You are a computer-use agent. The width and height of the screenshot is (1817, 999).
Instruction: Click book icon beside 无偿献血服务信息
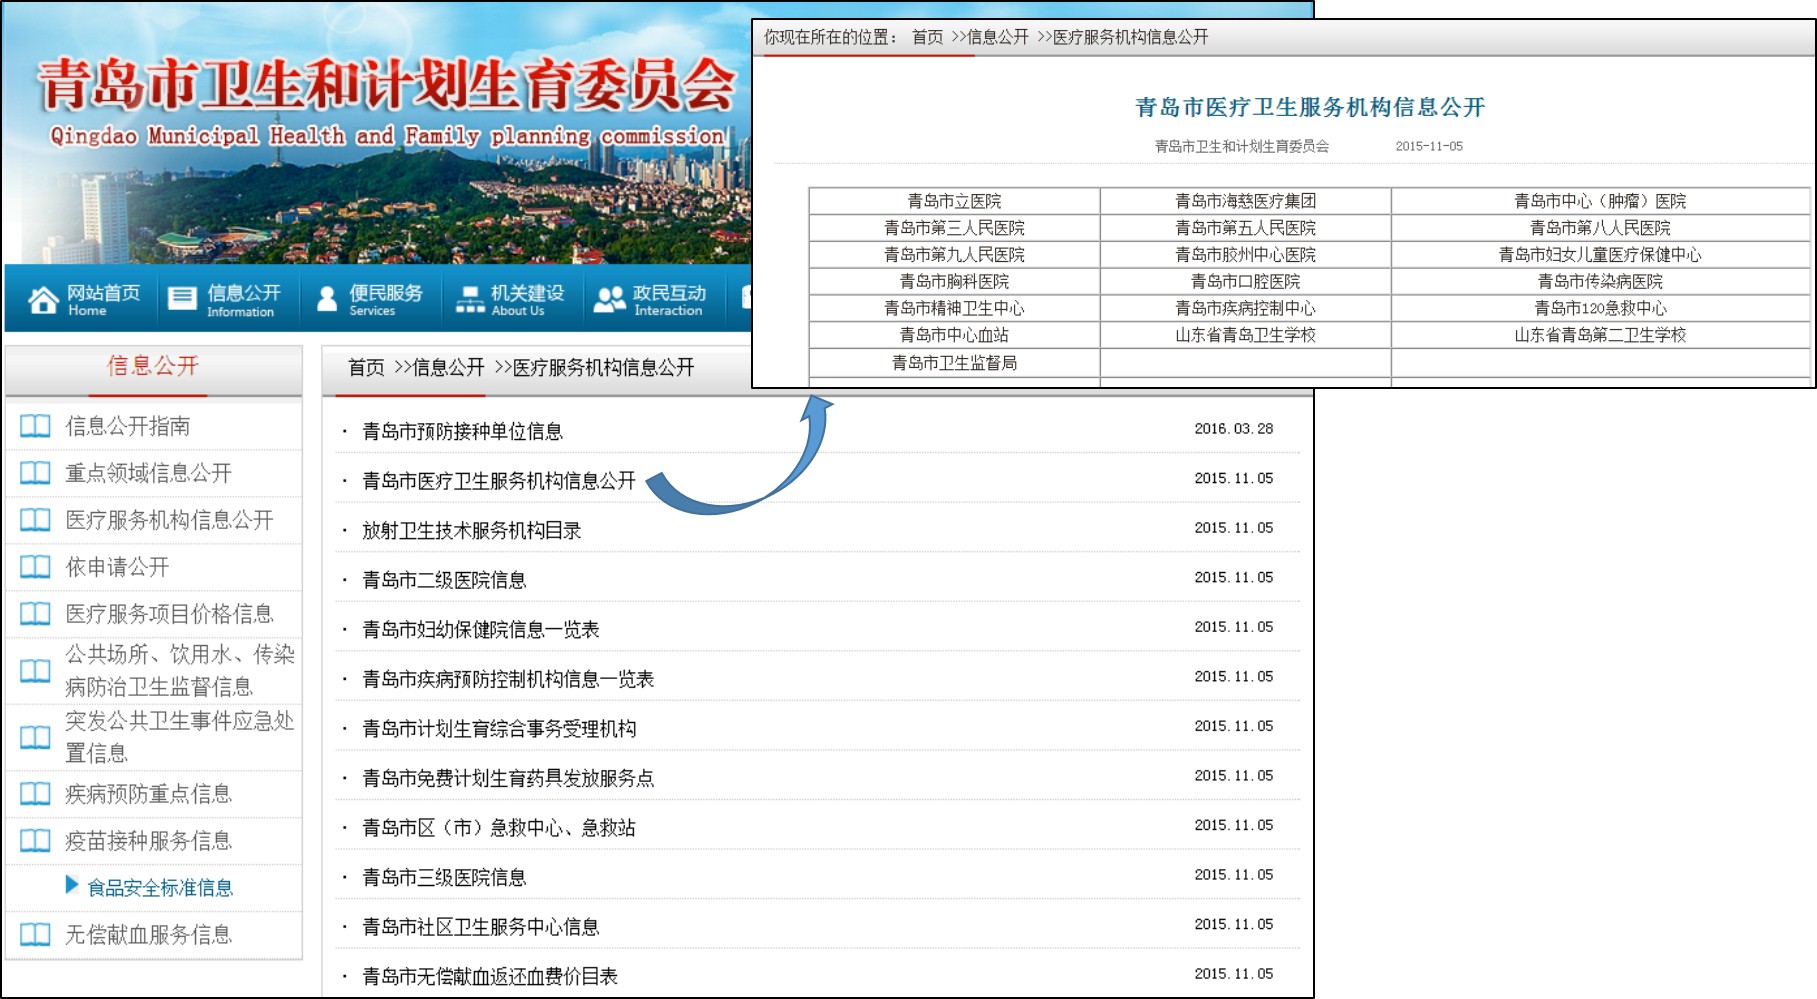coord(35,935)
